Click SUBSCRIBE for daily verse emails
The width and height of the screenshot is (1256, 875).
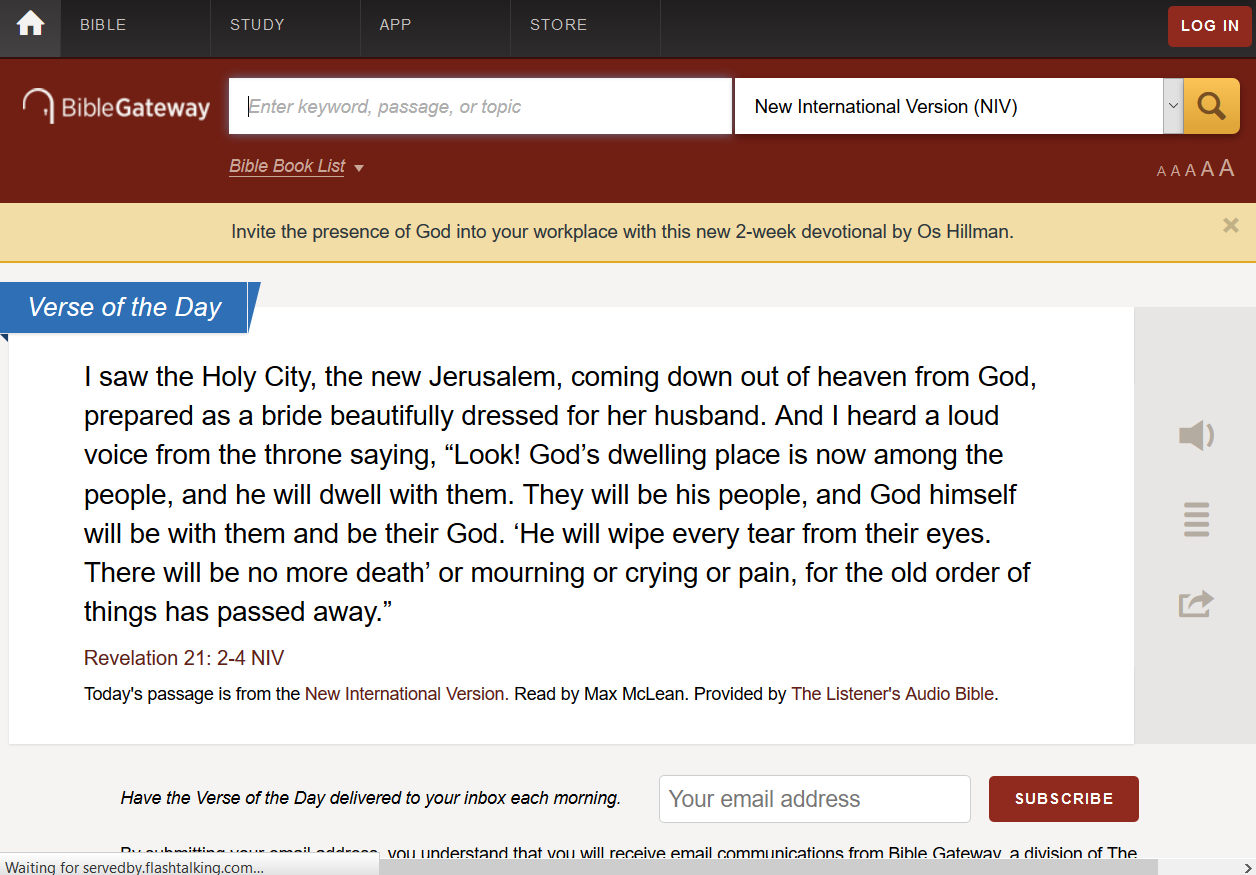[x=1063, y=798]
